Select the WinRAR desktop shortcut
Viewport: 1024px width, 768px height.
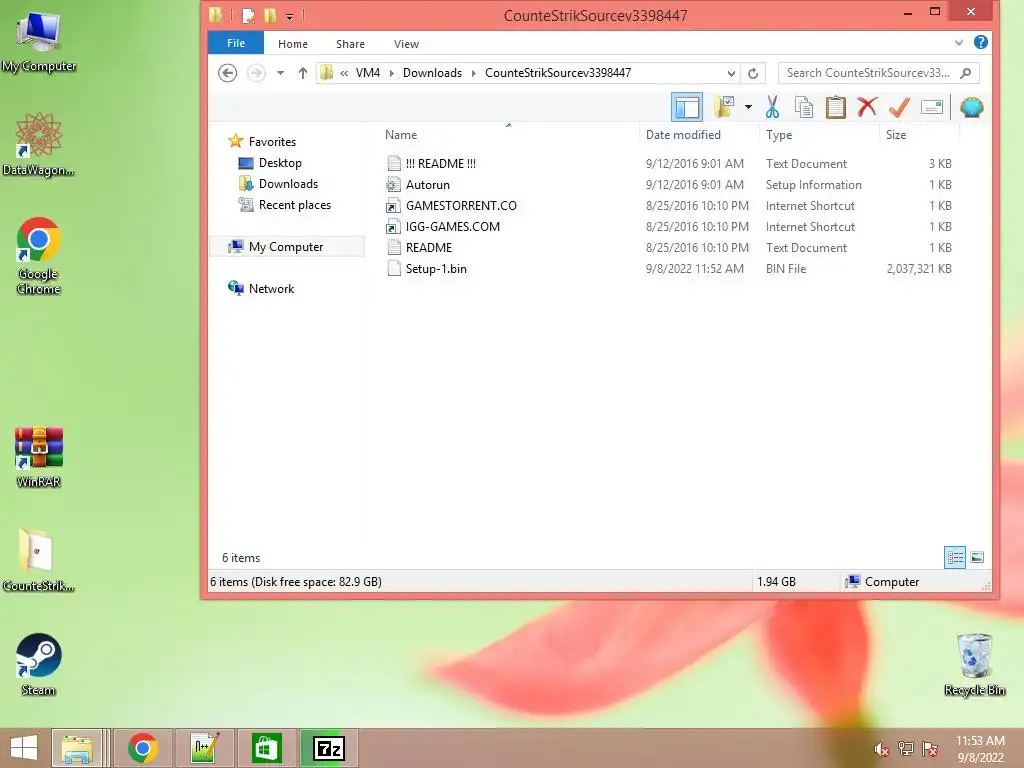point(39,456)
